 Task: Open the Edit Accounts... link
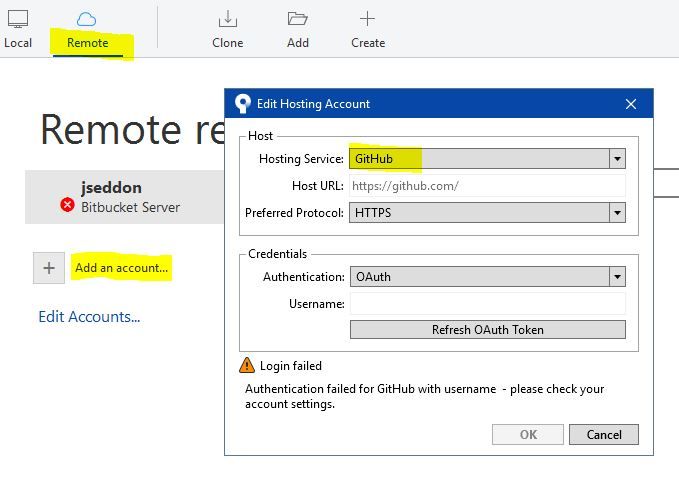tap(89, 317)
